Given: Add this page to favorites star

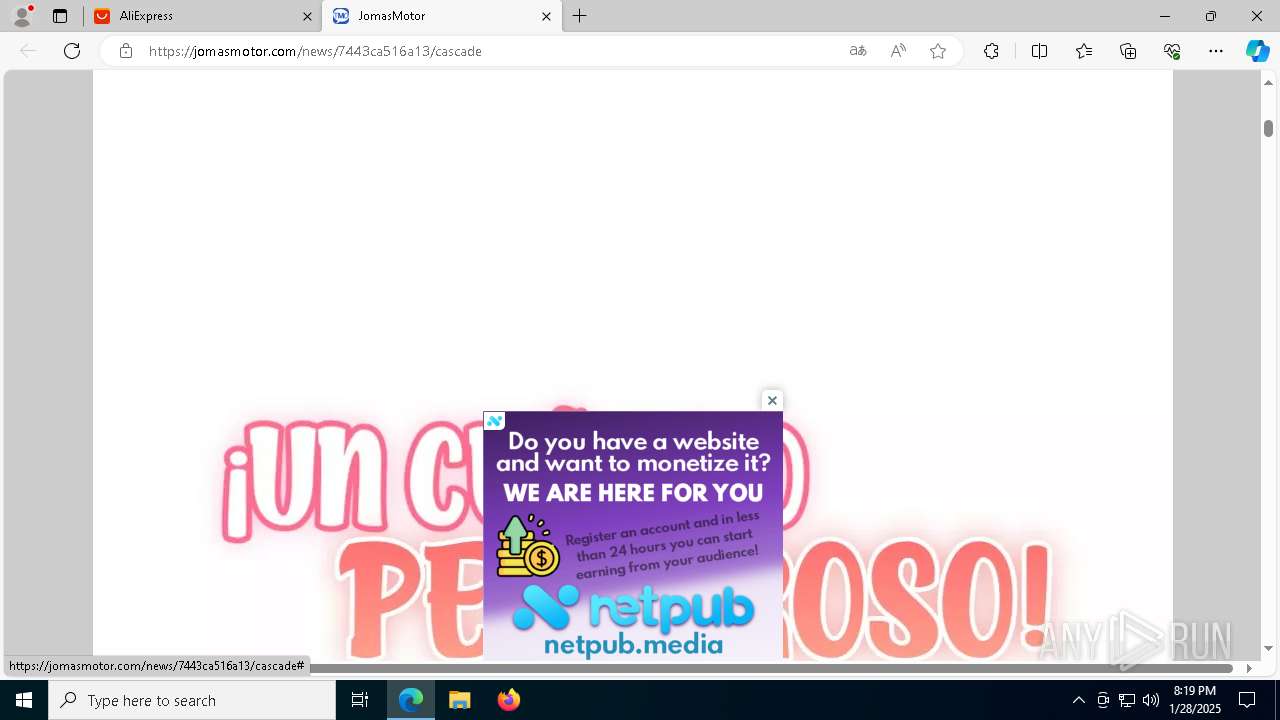Looking at the screenshot, I should tap(938, 51).
